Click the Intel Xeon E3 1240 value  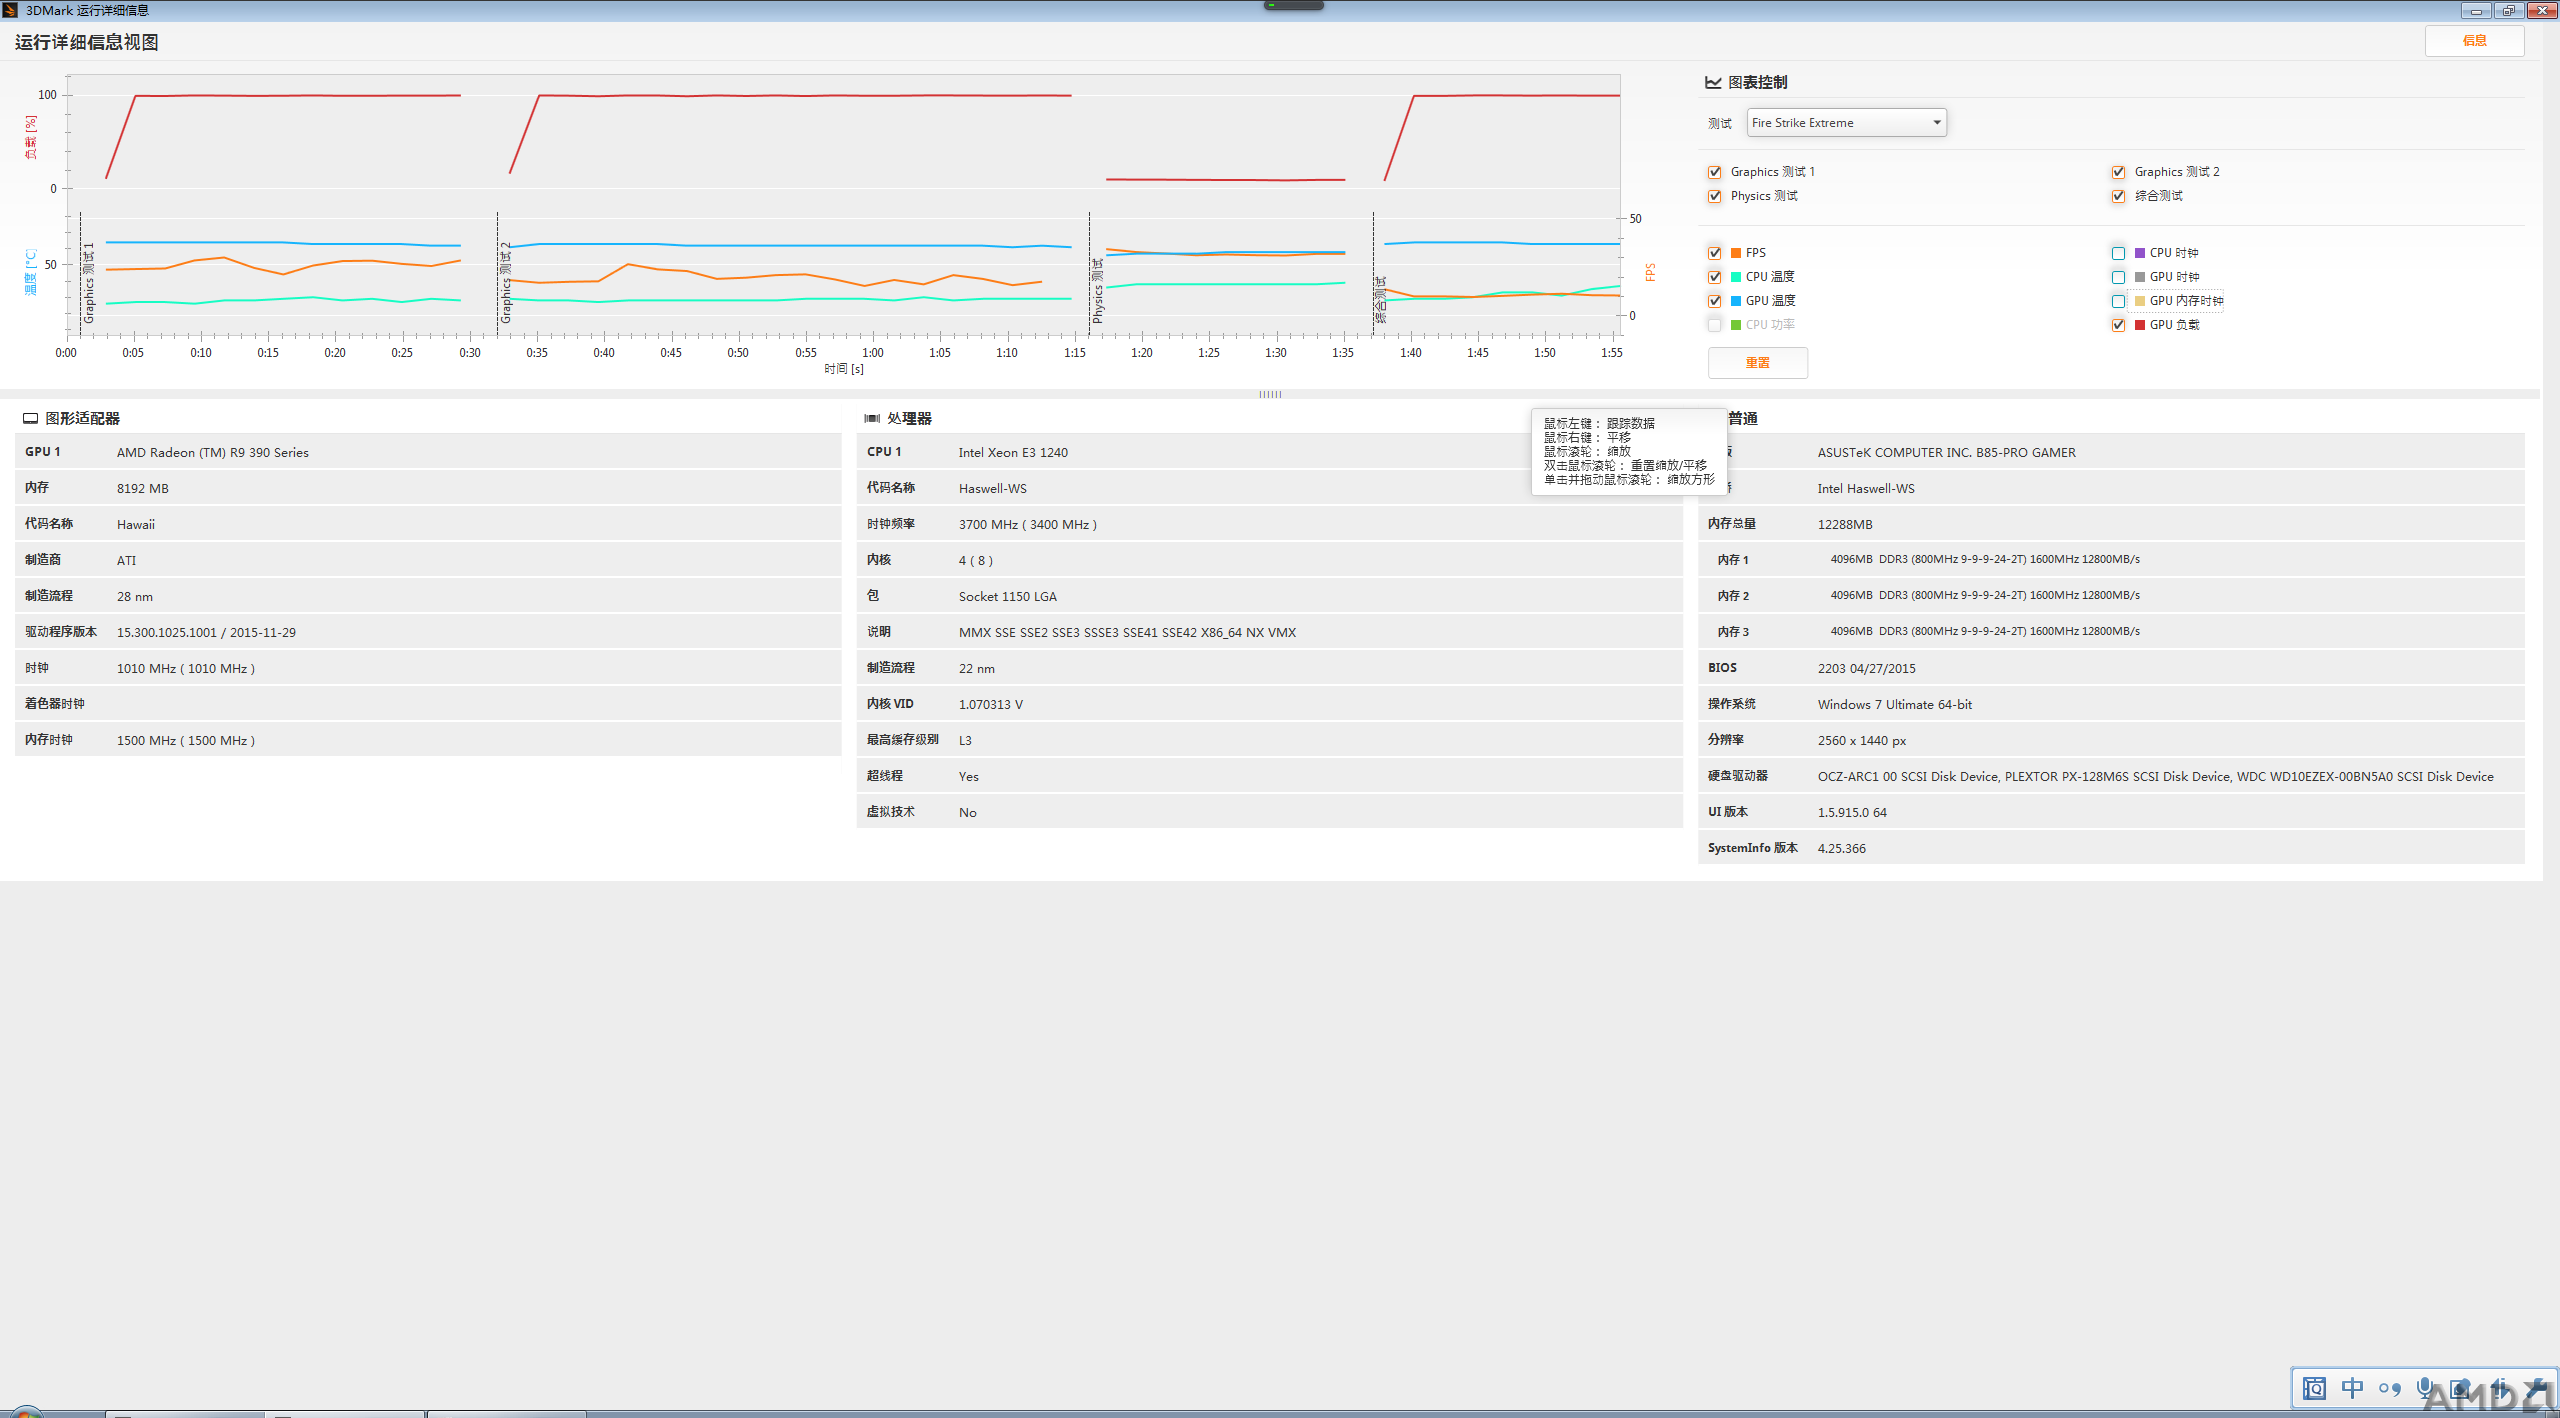coord(1013,453)
